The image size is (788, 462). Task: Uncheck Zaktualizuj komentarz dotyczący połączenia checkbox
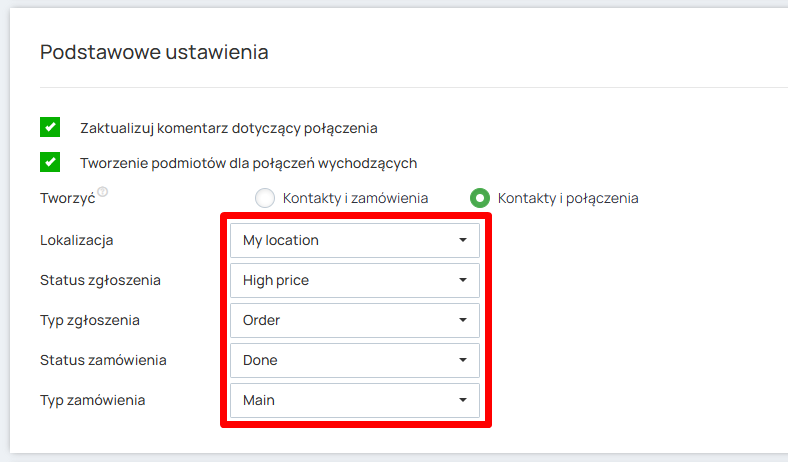[50, 128]
